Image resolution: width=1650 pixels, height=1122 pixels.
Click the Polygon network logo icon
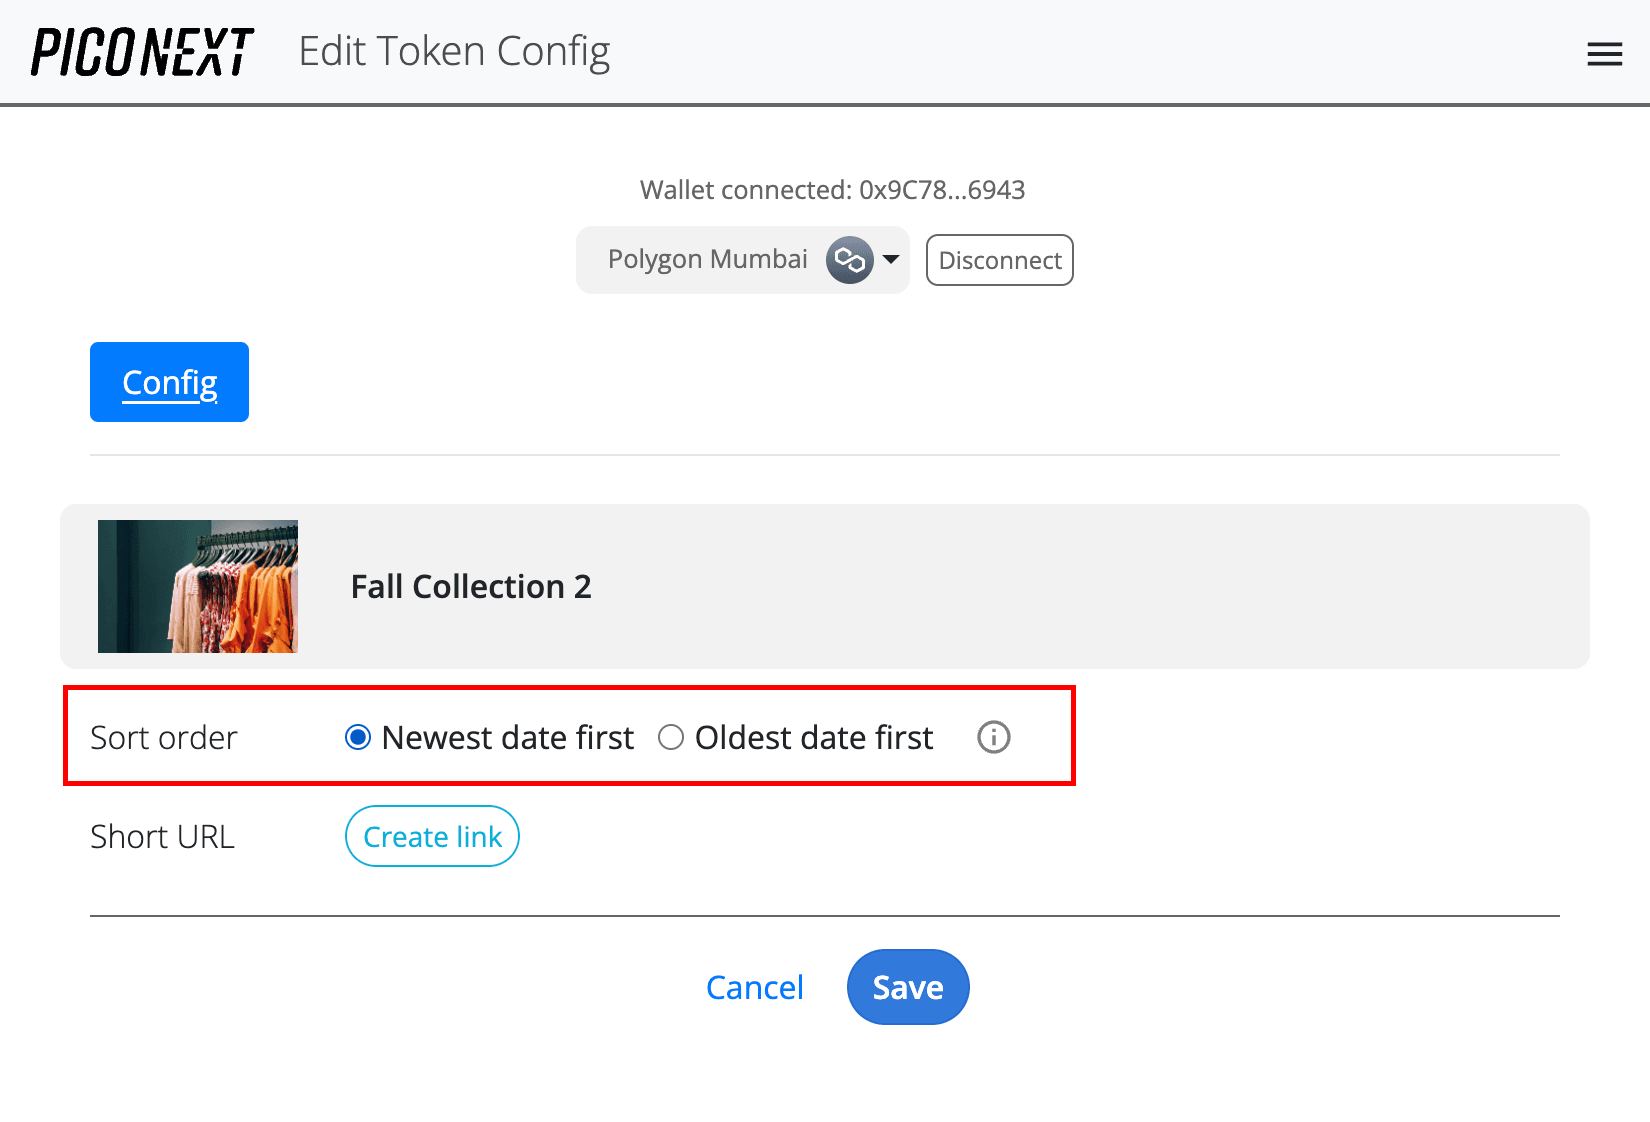point(849,260)
